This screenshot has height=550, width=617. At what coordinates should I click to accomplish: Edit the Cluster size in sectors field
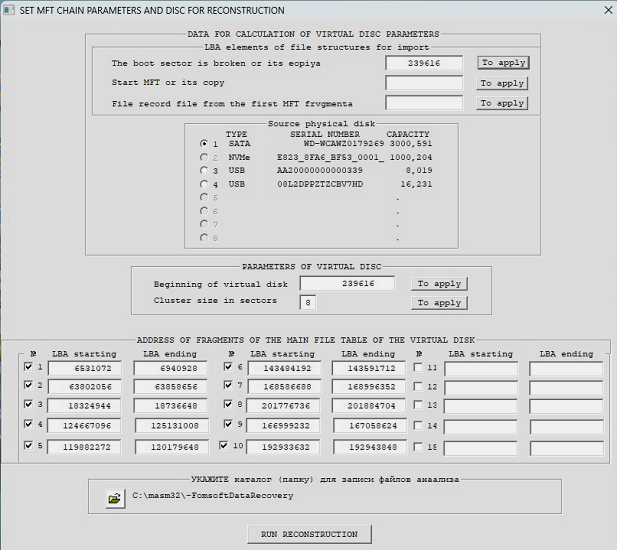pos(308,303)
